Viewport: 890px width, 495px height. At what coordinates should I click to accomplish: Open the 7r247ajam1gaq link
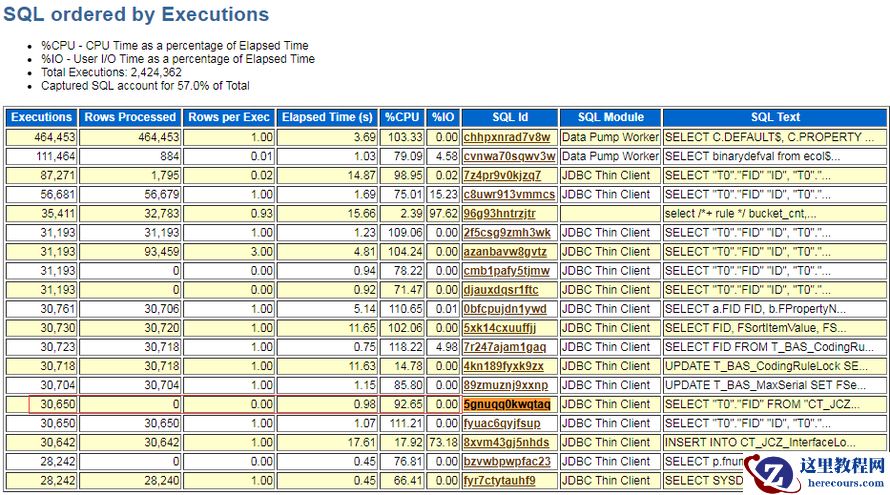[x=505, y=347]
